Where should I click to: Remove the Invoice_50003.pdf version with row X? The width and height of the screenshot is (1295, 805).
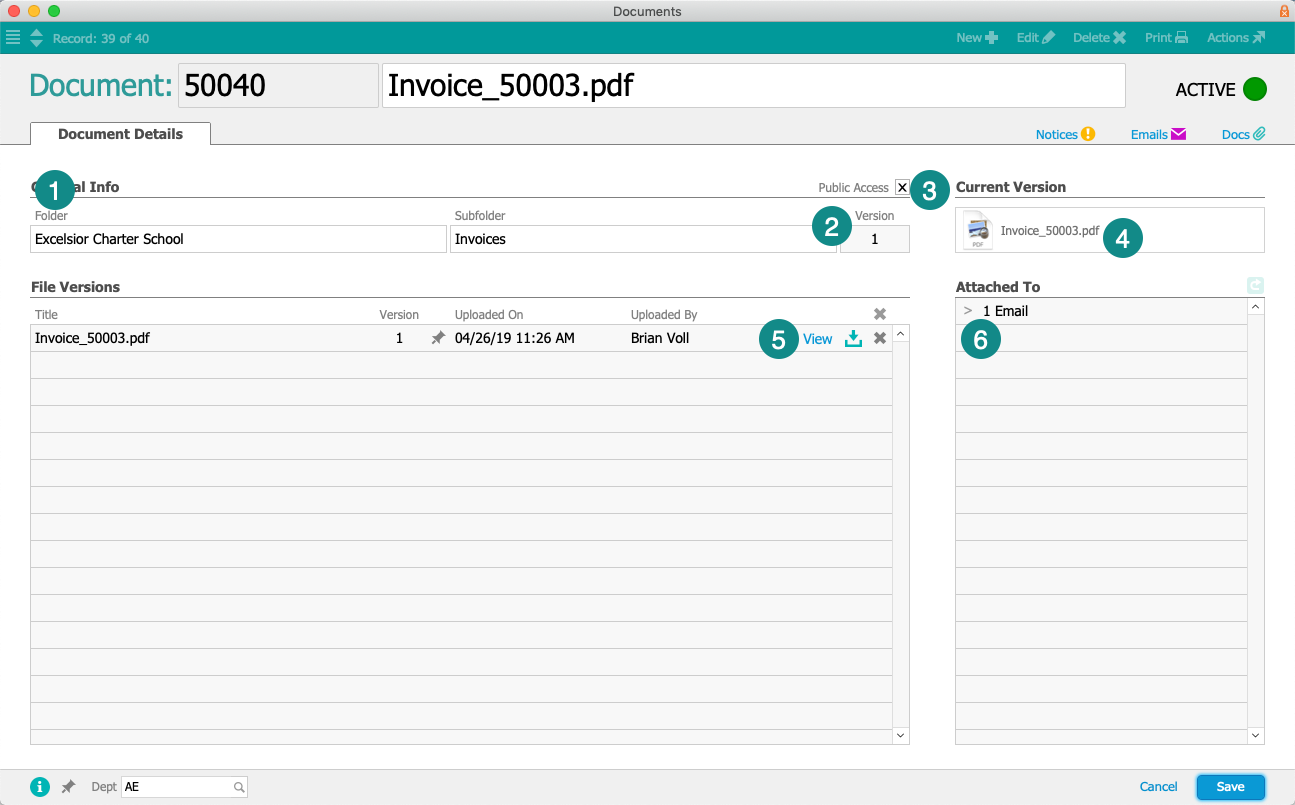tap(880, 338)
